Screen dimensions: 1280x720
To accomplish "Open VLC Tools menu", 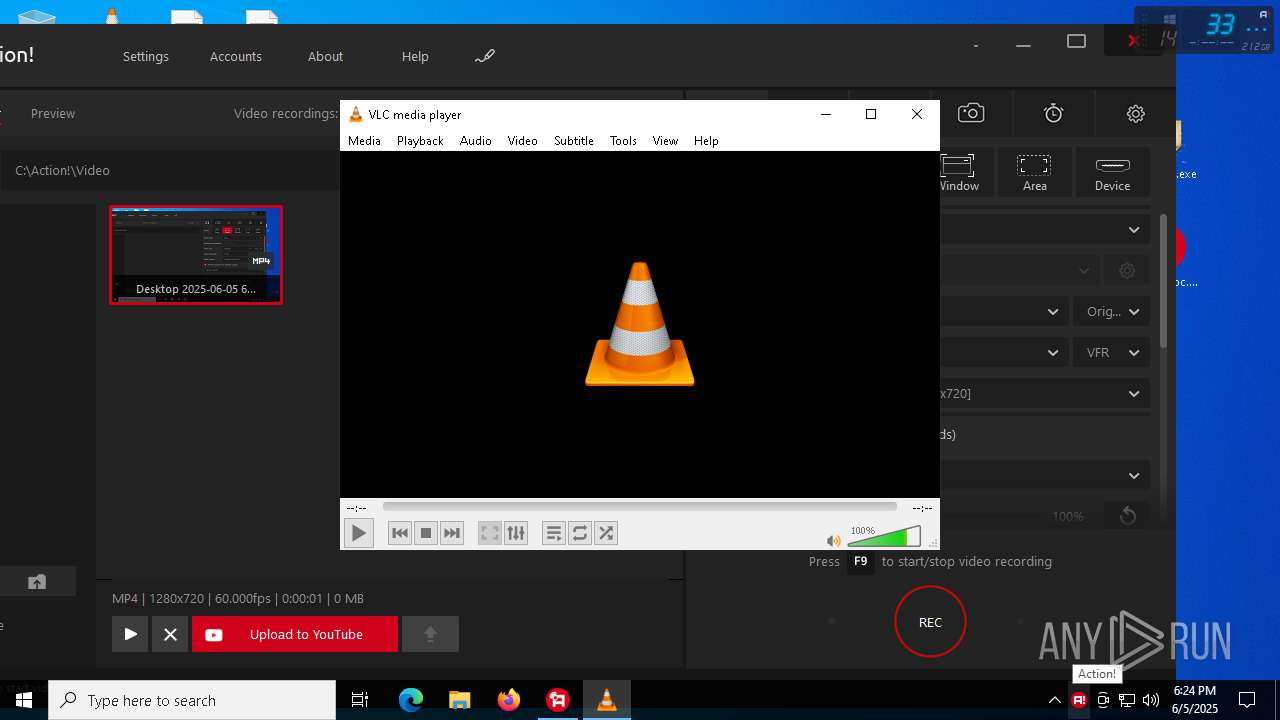I will [x=623, y=141].
